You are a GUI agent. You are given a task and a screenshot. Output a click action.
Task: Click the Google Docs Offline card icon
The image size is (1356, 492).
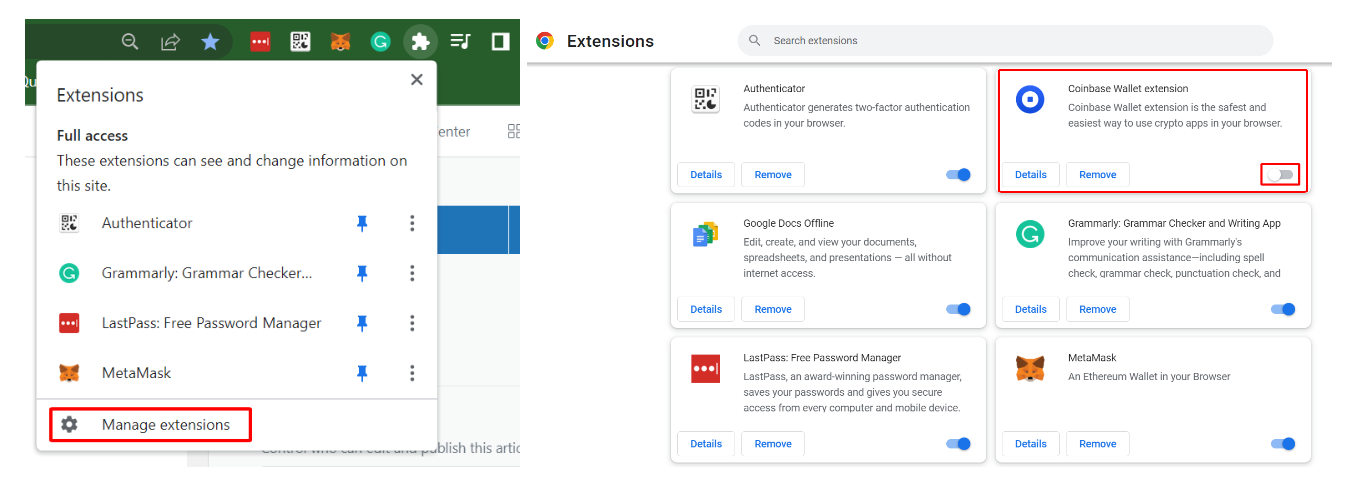(x=706, y=234)
